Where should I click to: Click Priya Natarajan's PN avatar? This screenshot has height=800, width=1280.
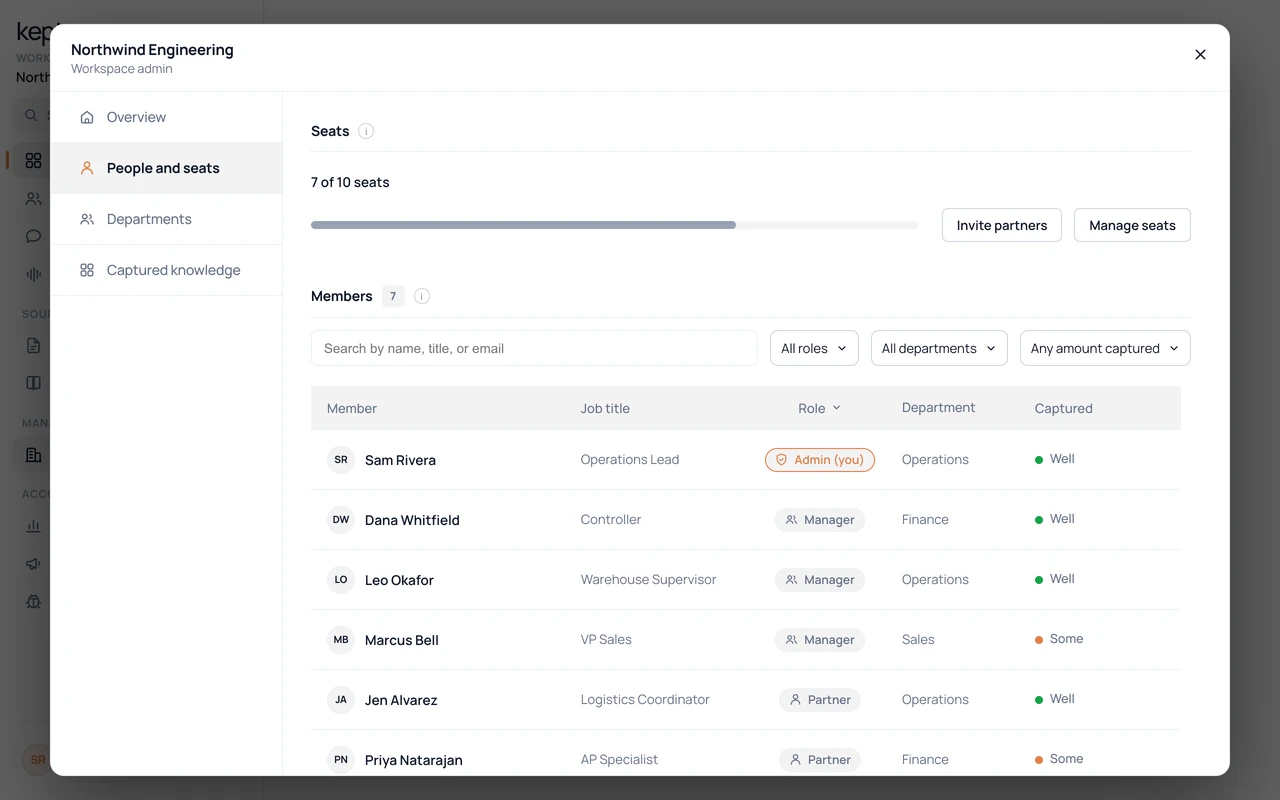pos(341,760)
